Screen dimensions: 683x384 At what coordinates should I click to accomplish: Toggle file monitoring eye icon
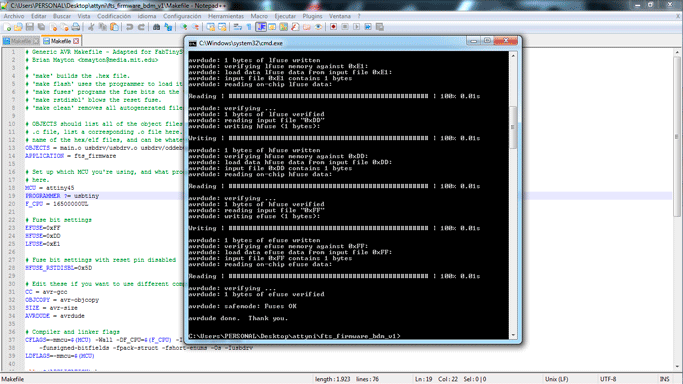tap(318, 27)
